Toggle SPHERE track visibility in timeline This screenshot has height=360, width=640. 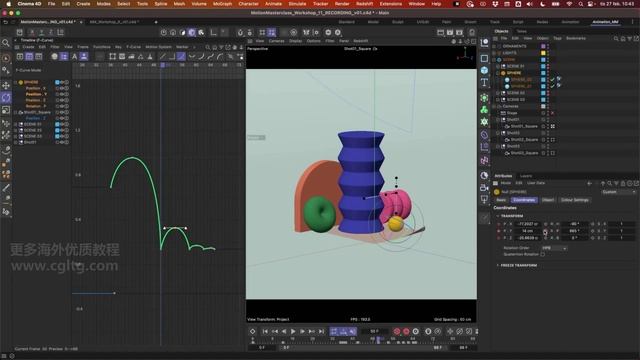(62, 82)
